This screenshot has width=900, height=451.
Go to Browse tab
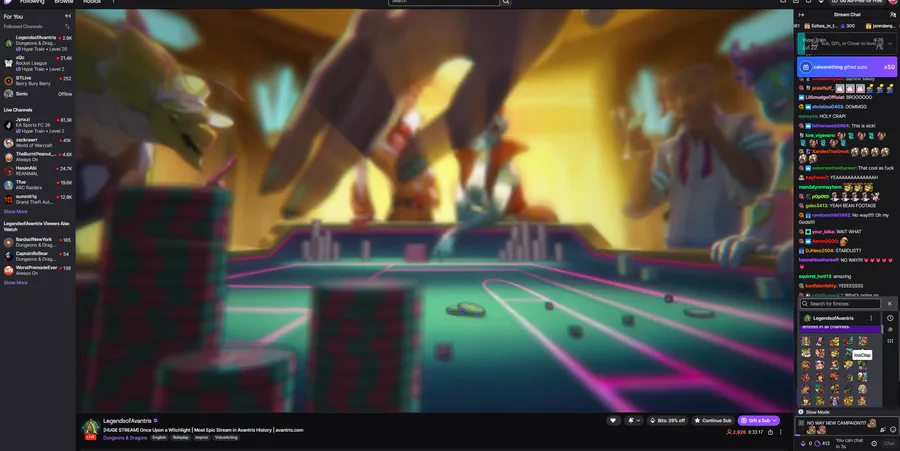click(x=64, y=2)
